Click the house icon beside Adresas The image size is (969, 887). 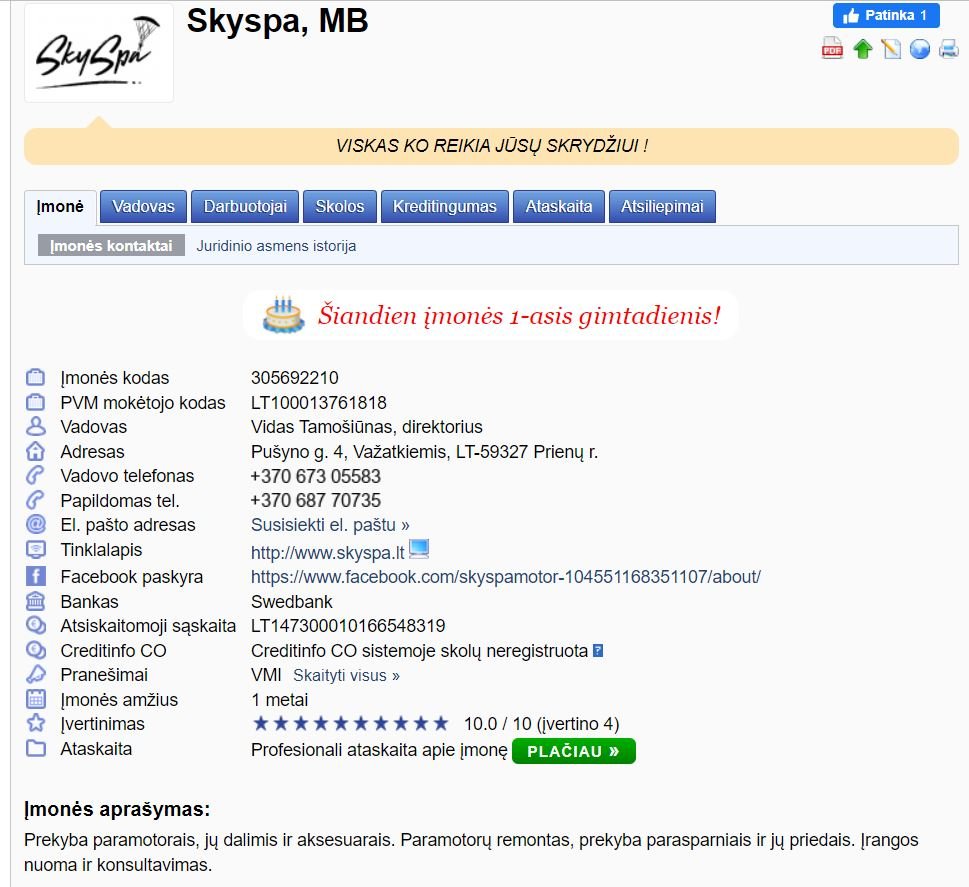(x=36, y=451)
